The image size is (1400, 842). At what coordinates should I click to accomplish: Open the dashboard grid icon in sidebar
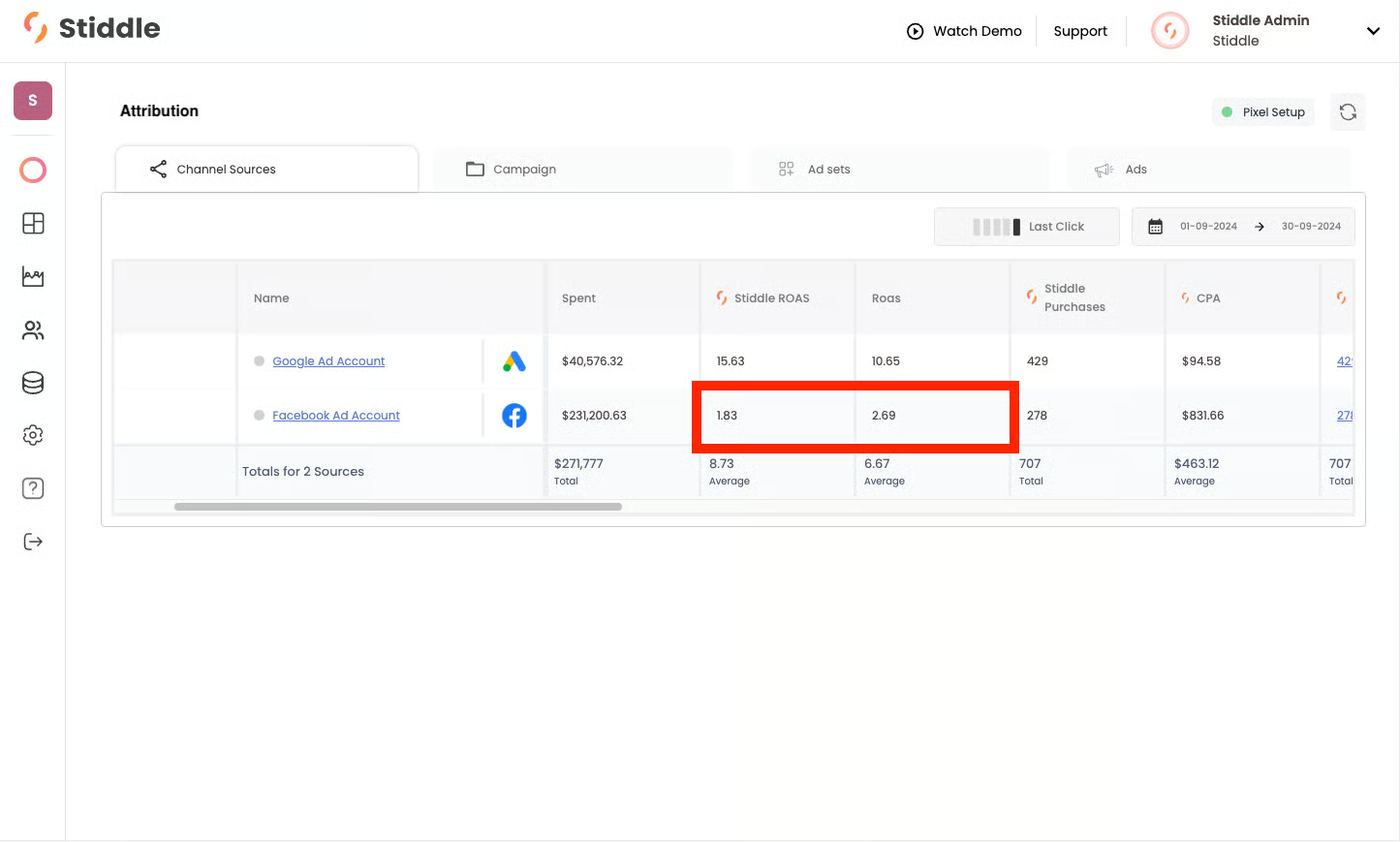pos(33,223)
